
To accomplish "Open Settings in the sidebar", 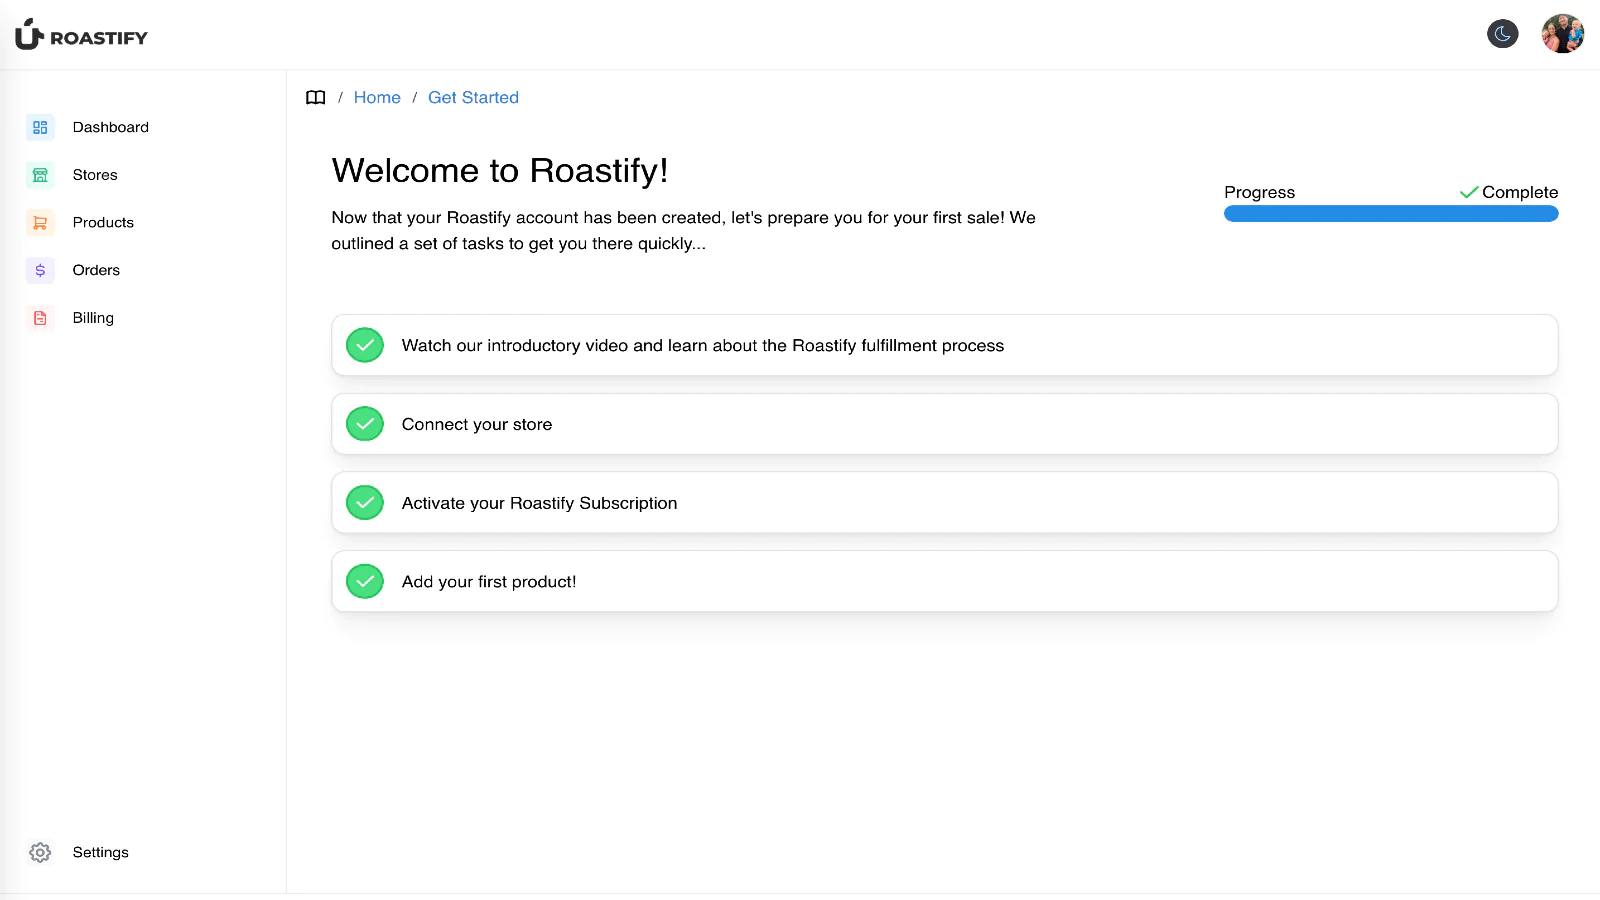I will point(101,852).
